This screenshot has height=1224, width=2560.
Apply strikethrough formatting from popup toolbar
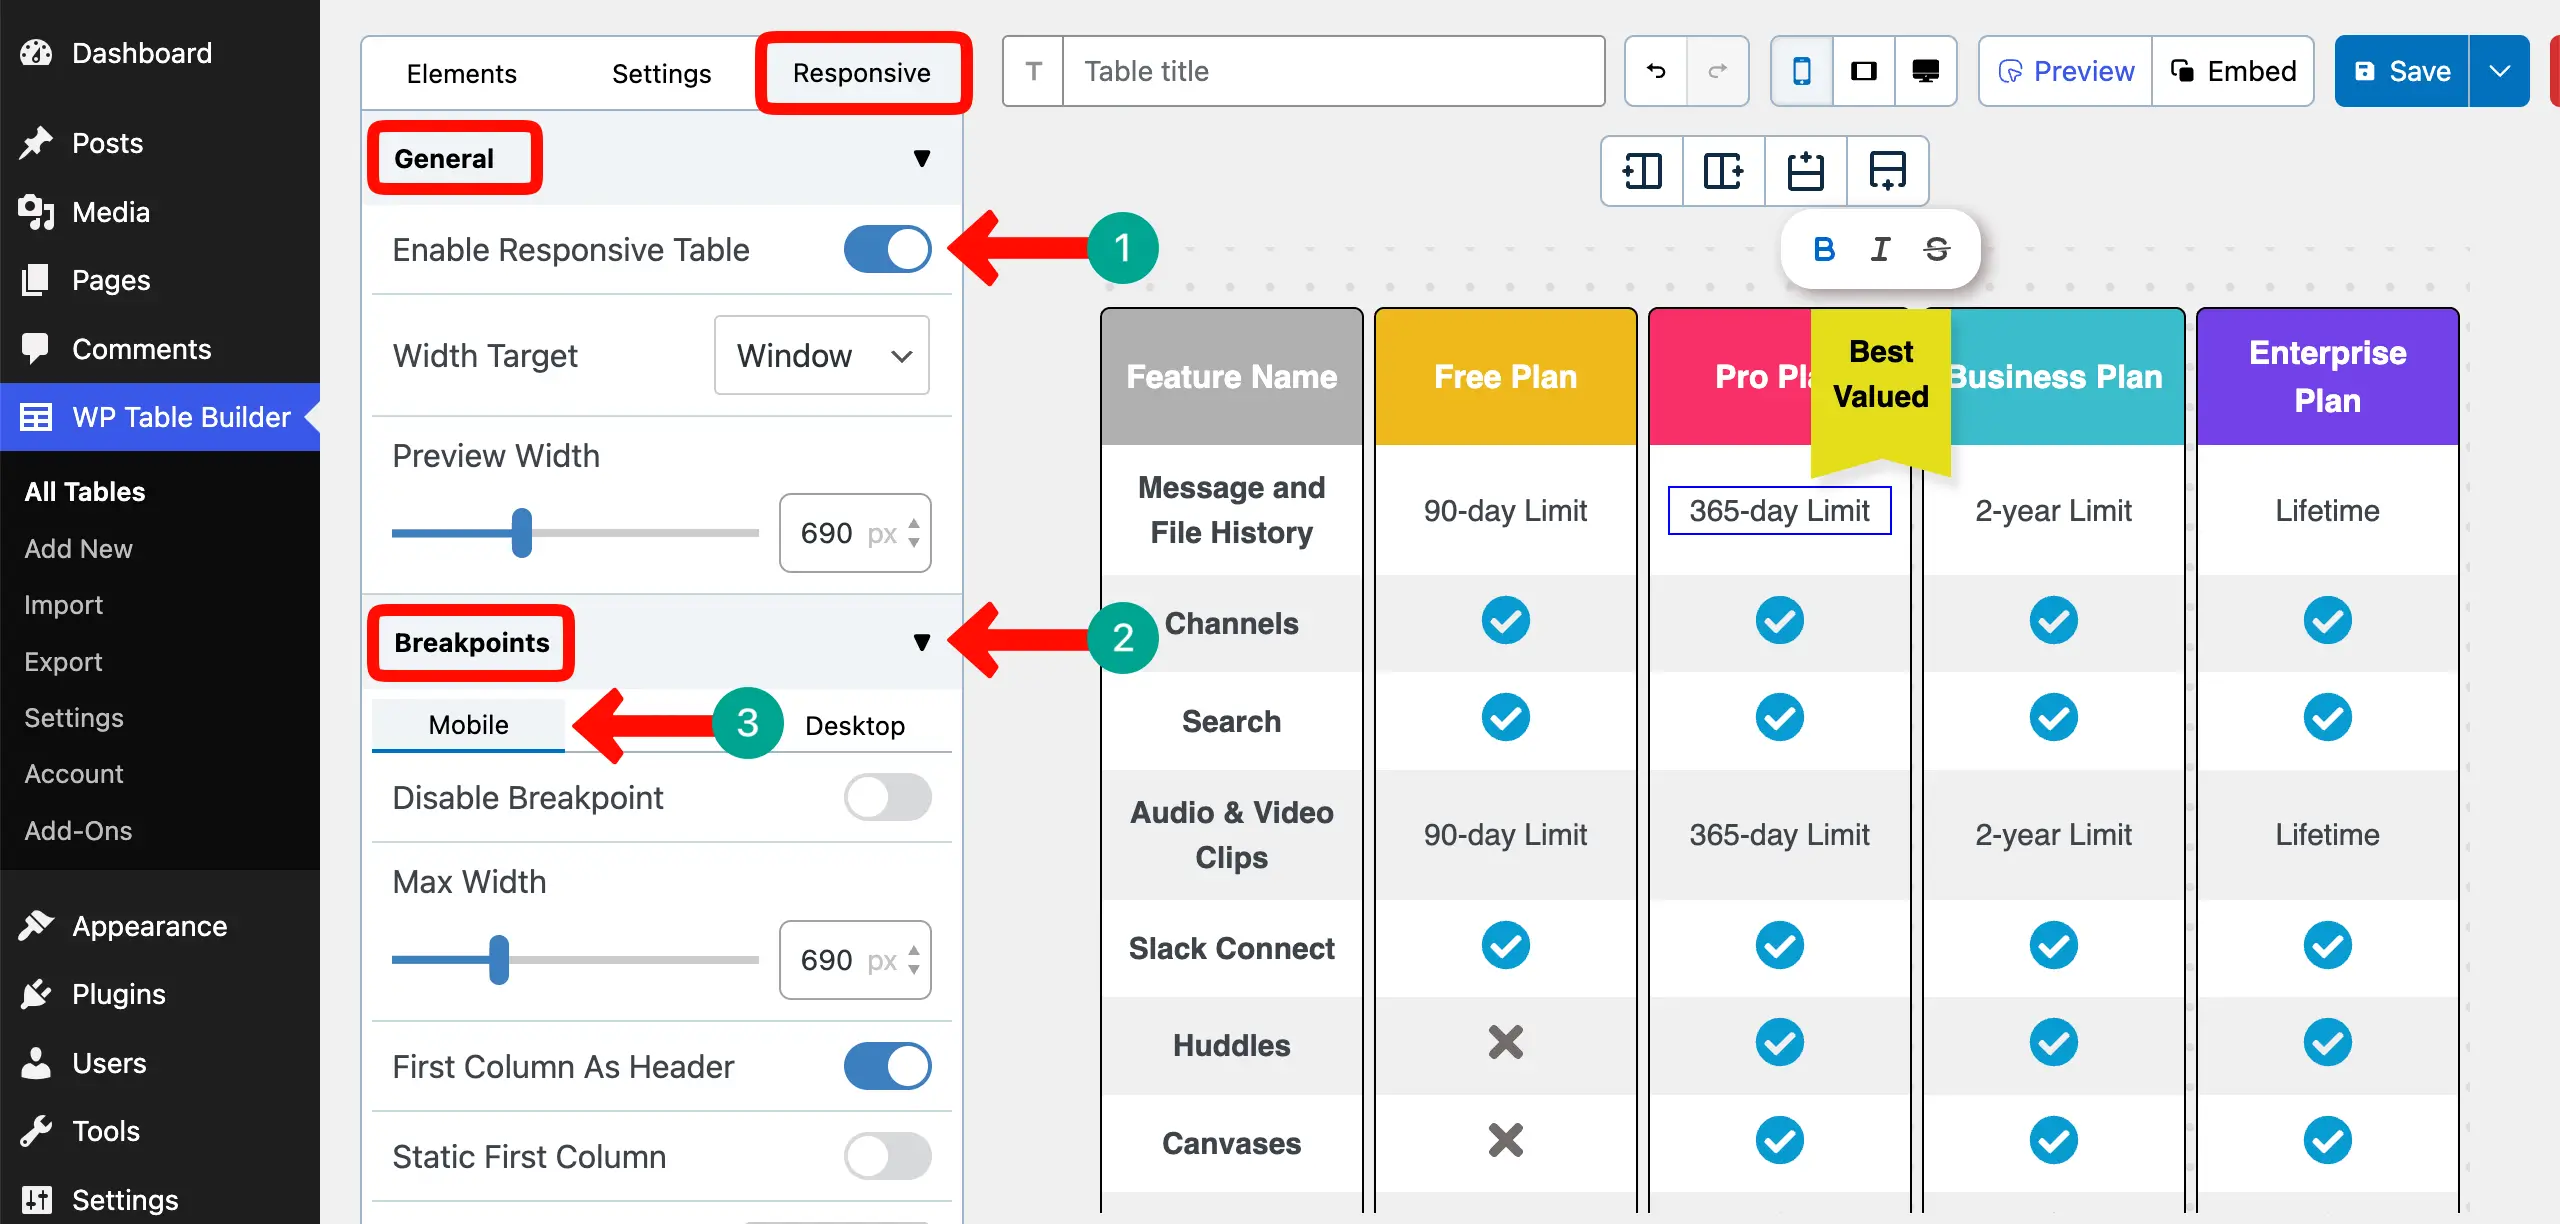(1936, 249)
